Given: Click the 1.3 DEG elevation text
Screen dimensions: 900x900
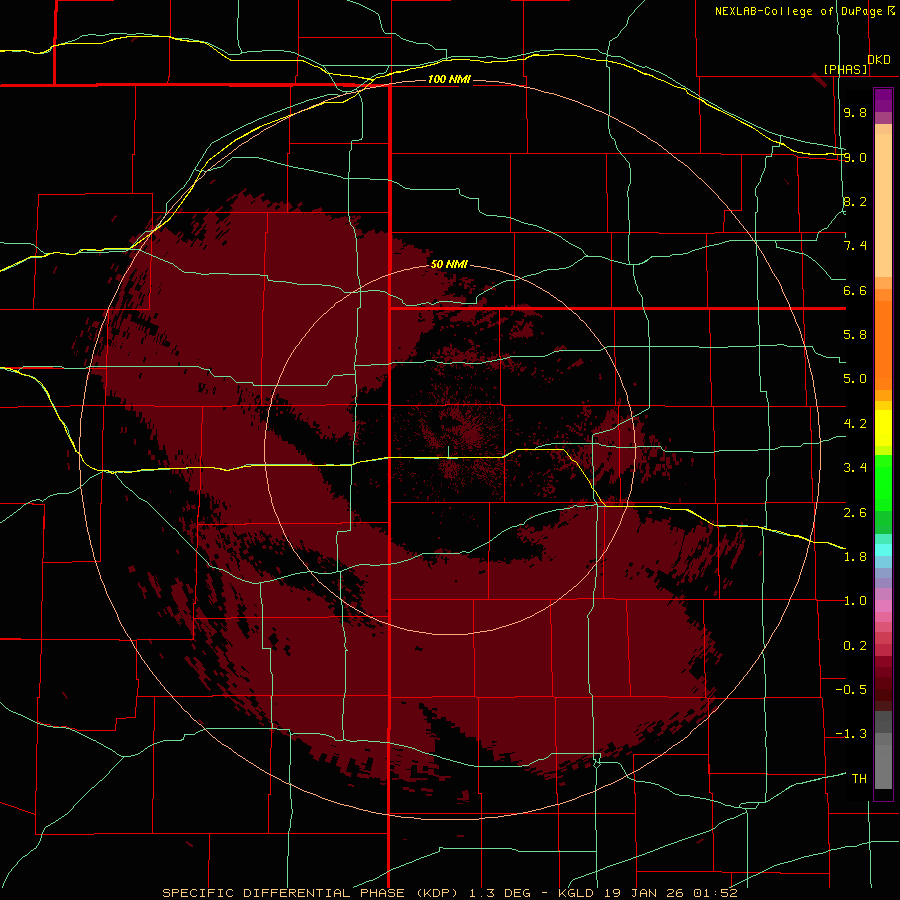Looking at the screenshot, I should (498, 893).
